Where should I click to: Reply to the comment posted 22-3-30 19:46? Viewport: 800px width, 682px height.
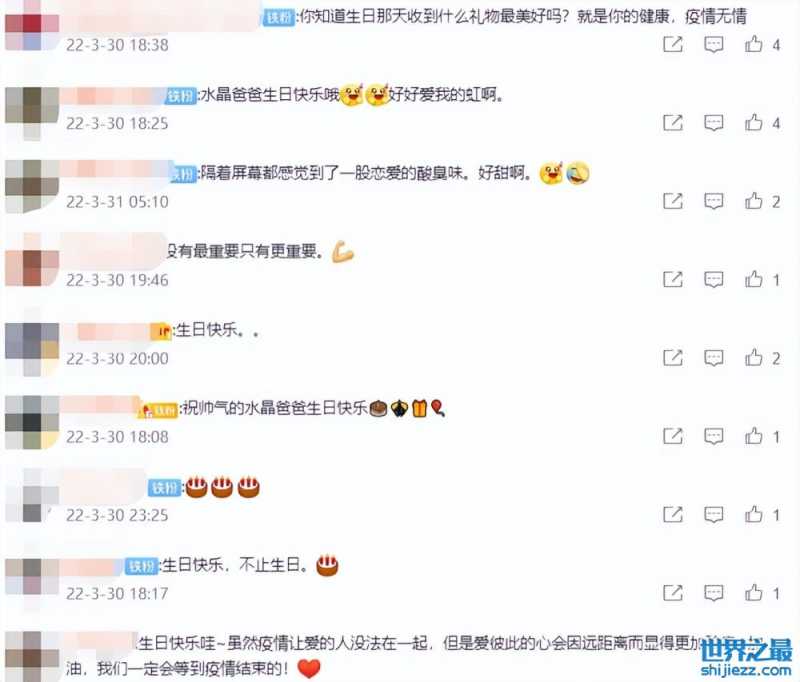click(713, 279)
